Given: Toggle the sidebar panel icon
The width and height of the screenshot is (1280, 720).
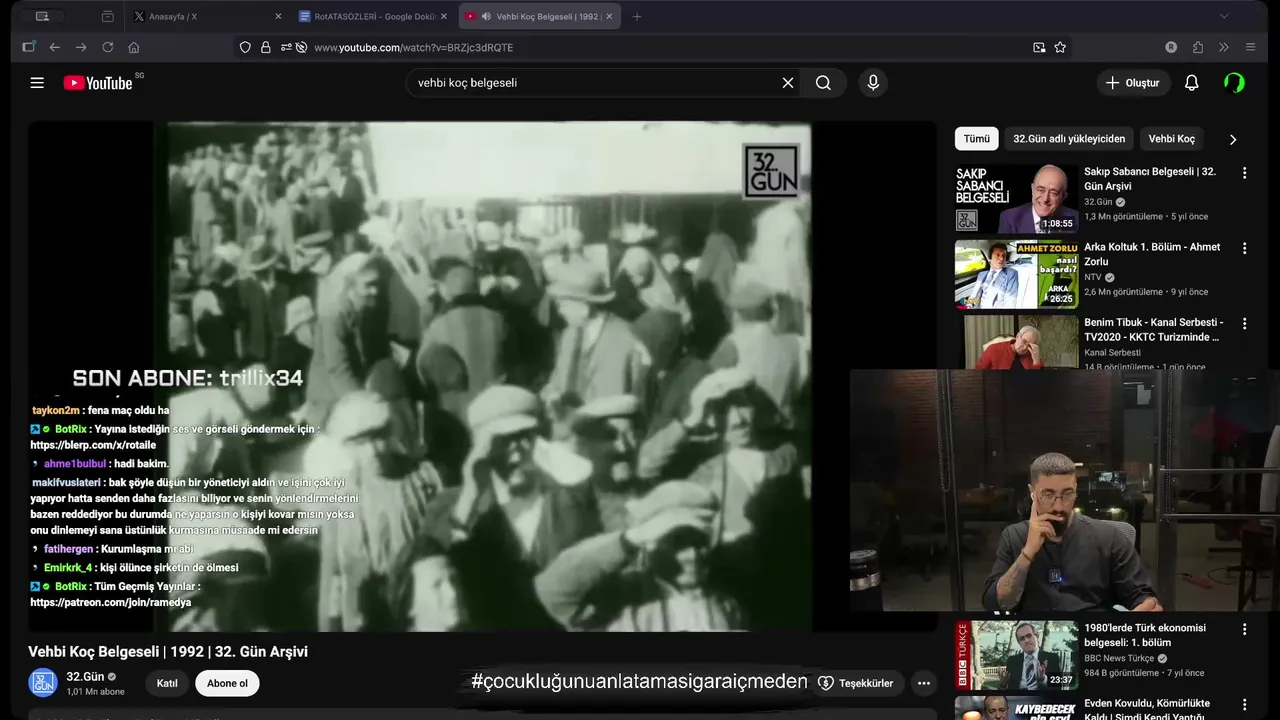Looking at the screenshot, I should point(28,47).
